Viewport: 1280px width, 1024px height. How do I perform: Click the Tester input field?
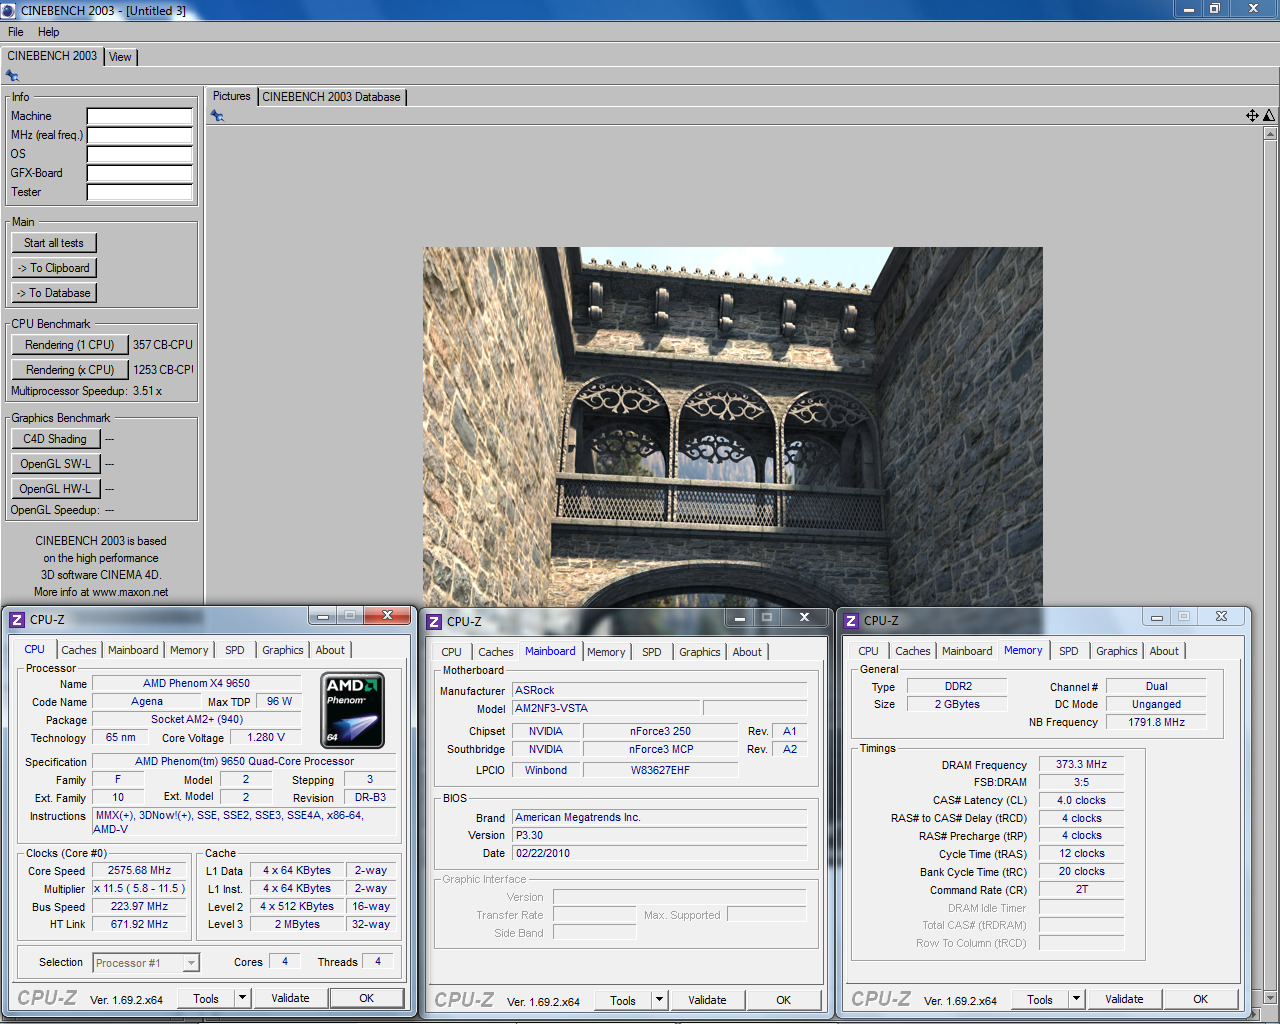point(139,192)
